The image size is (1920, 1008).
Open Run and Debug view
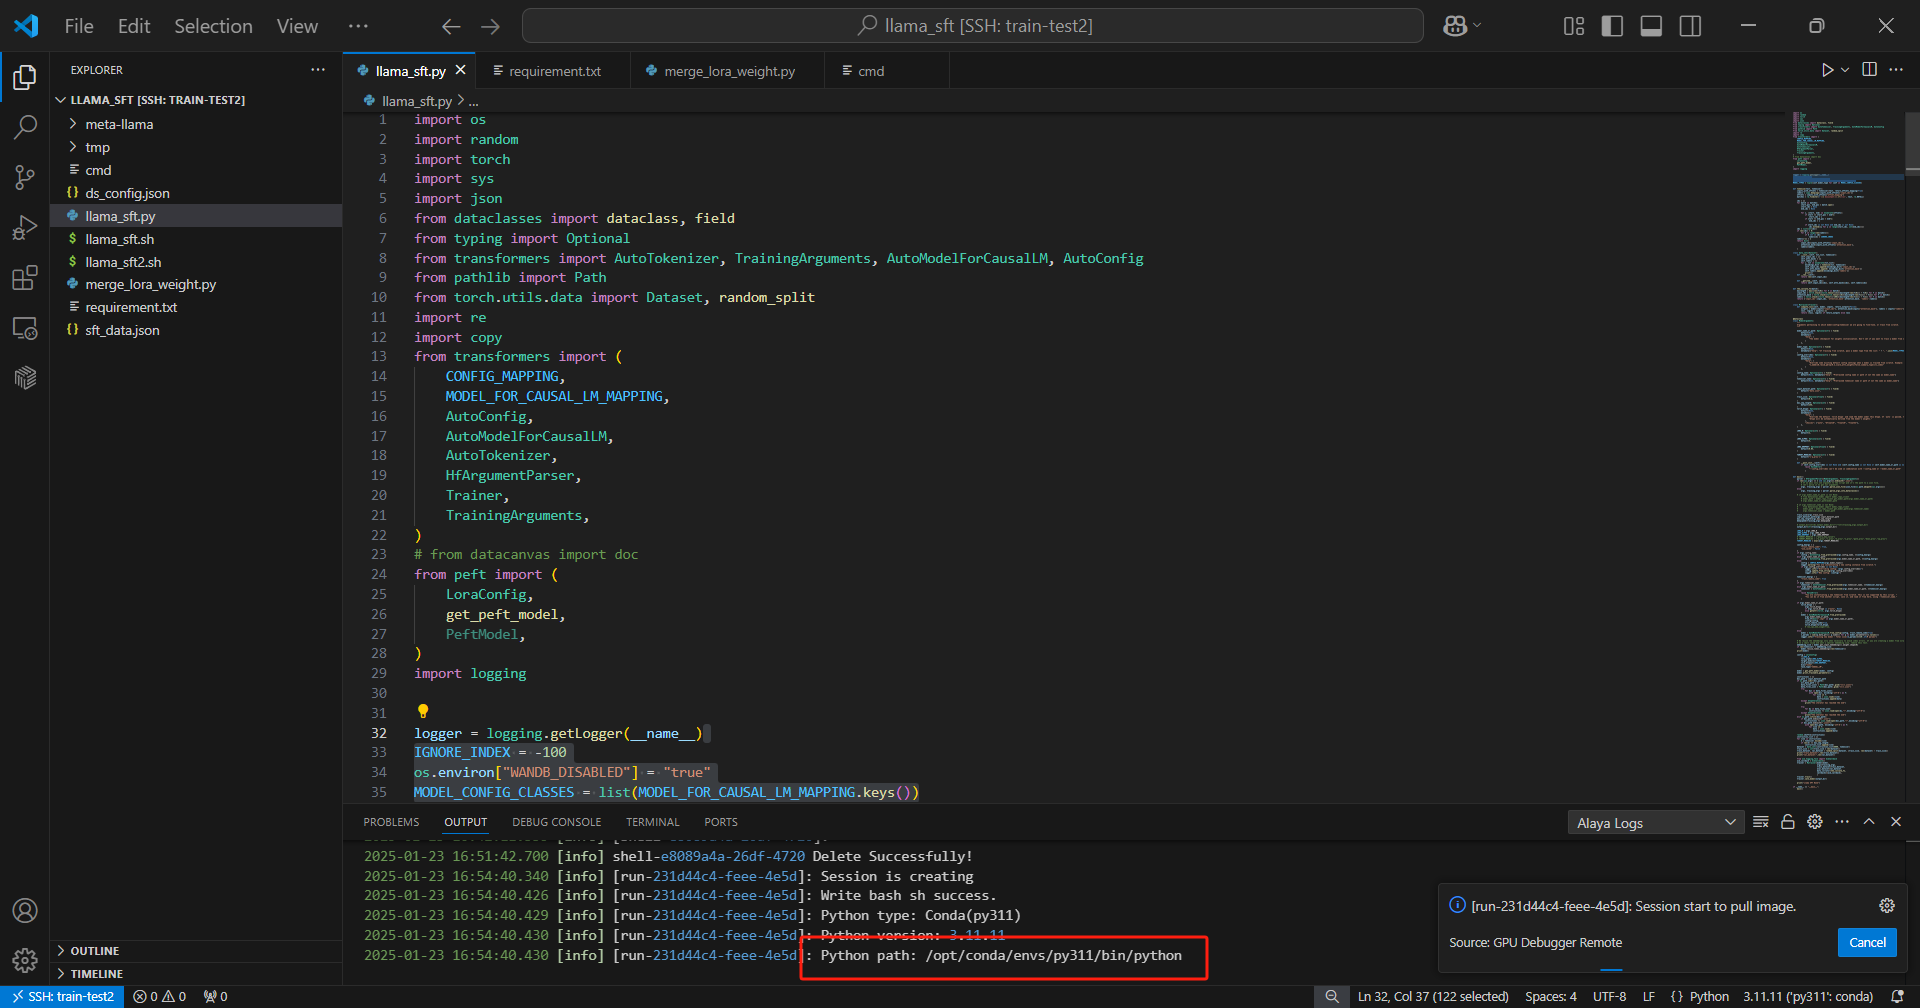25,228
